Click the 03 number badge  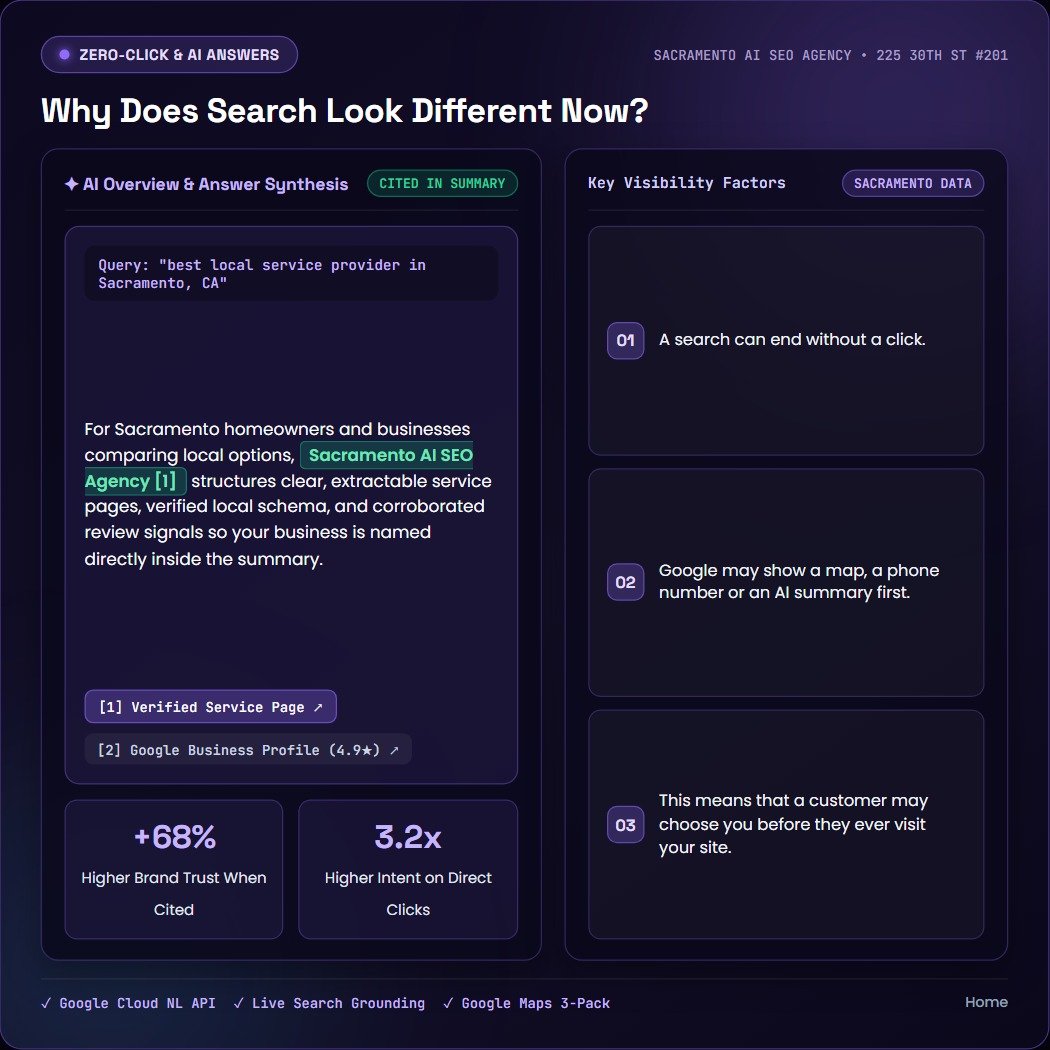(625, 824)
